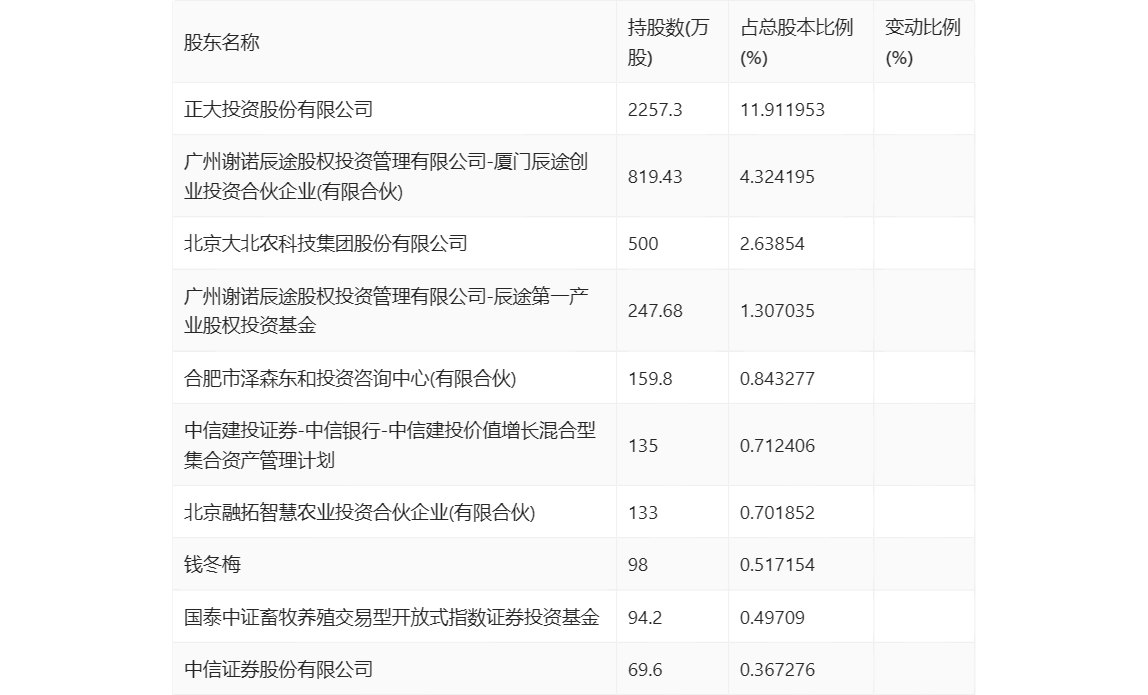Viewport: 1148px width, 695px height.
Task: Click the value 247.68
Action: click(x=655, y=311)
